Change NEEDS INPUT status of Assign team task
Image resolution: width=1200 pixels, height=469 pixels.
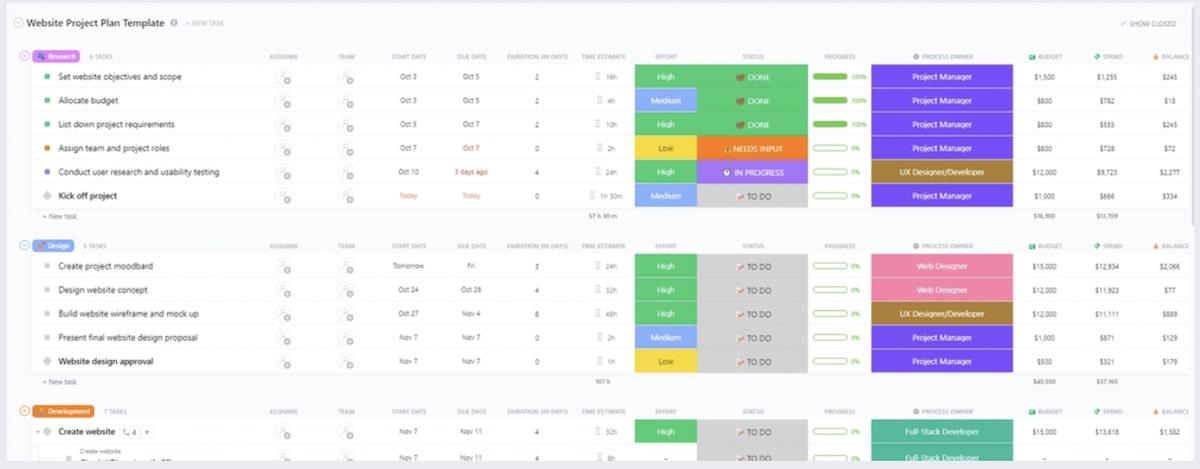point(753,148)
